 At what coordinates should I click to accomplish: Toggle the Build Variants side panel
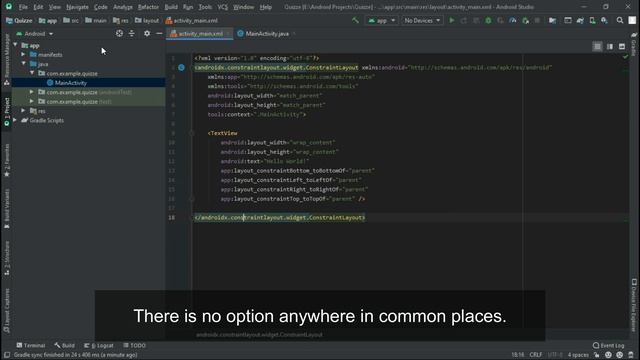7,208
